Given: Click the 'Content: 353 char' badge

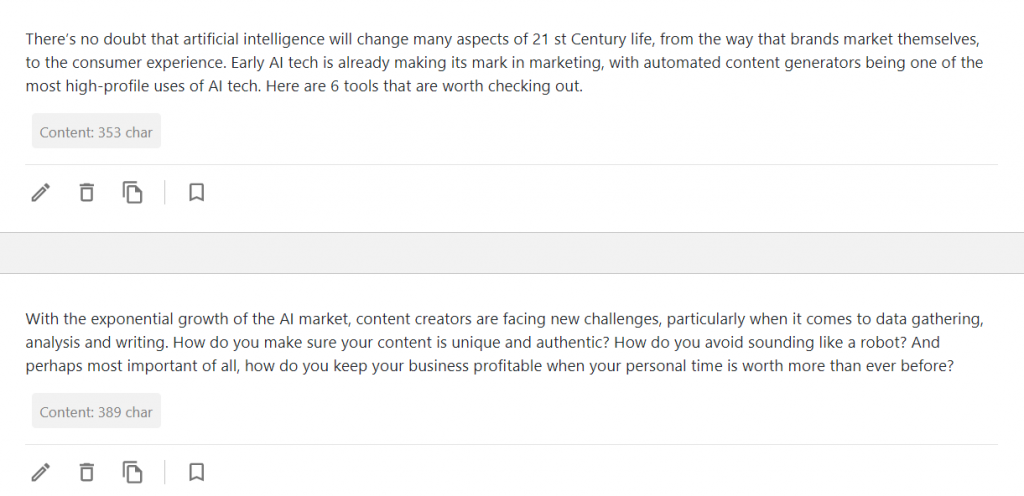Looking at the screenshot, I should pos(96,131).
